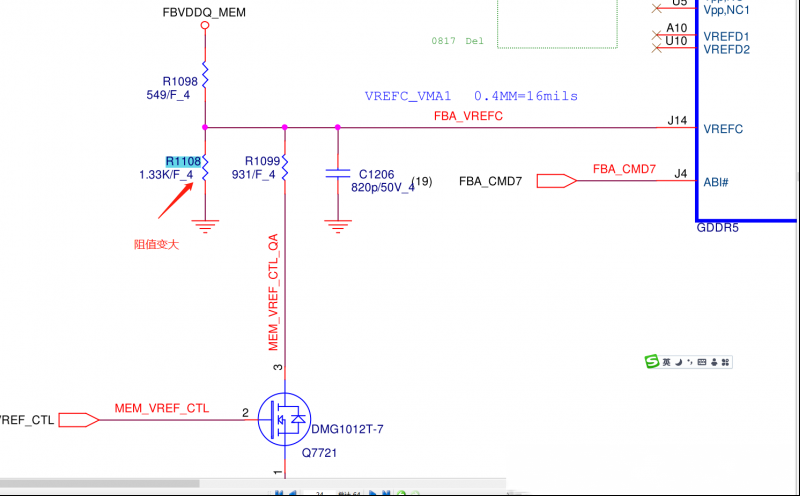800x496 pixels.
Task: Click pin number J14
Action: point(678,120)
